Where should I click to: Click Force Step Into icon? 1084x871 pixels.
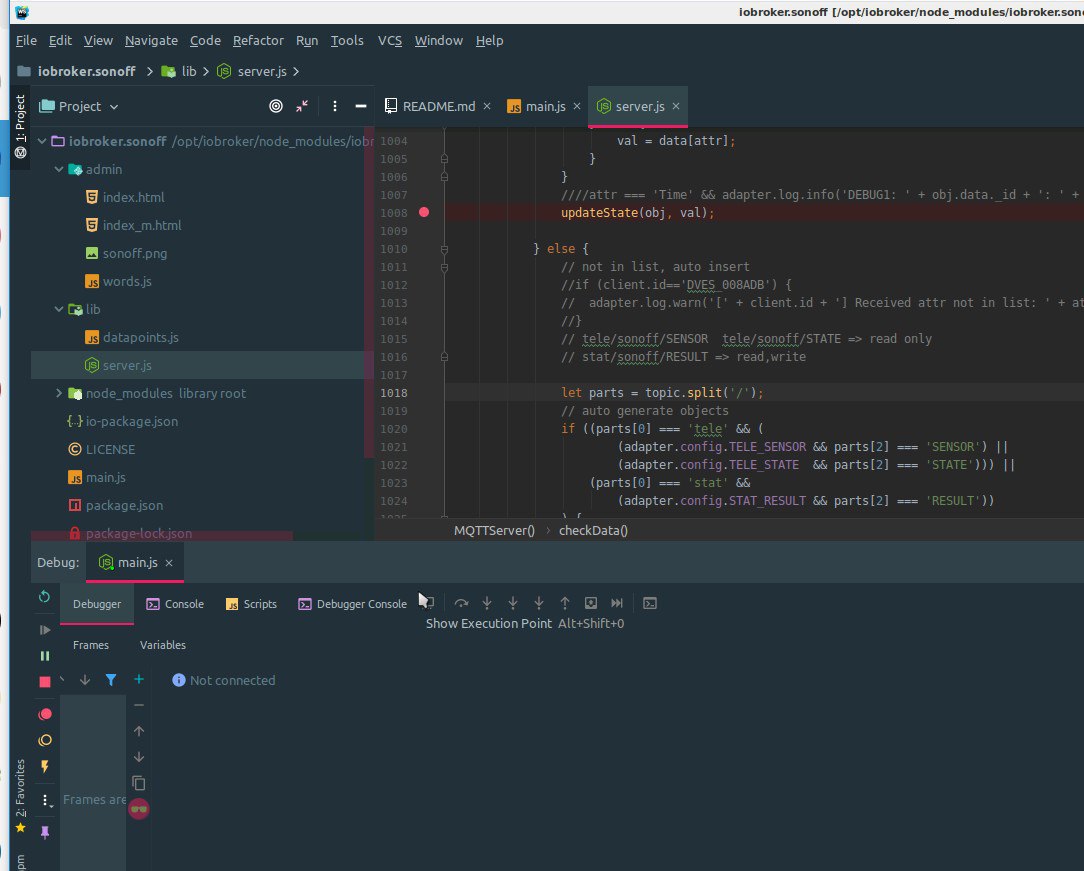tap(513, 603)
